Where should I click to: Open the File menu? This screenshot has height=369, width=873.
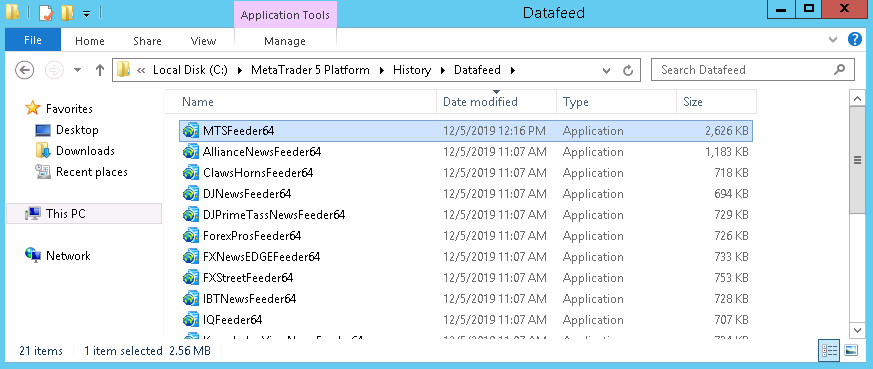pyautogui.click(x=33, y=41)
